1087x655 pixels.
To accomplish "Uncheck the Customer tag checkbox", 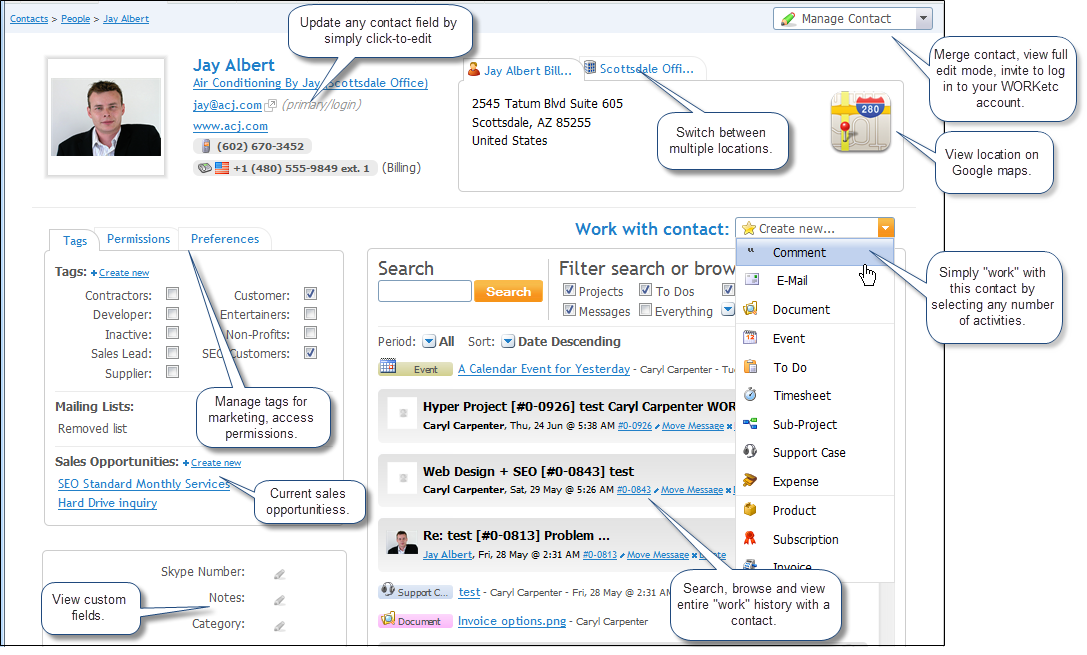I will [310, 295].
